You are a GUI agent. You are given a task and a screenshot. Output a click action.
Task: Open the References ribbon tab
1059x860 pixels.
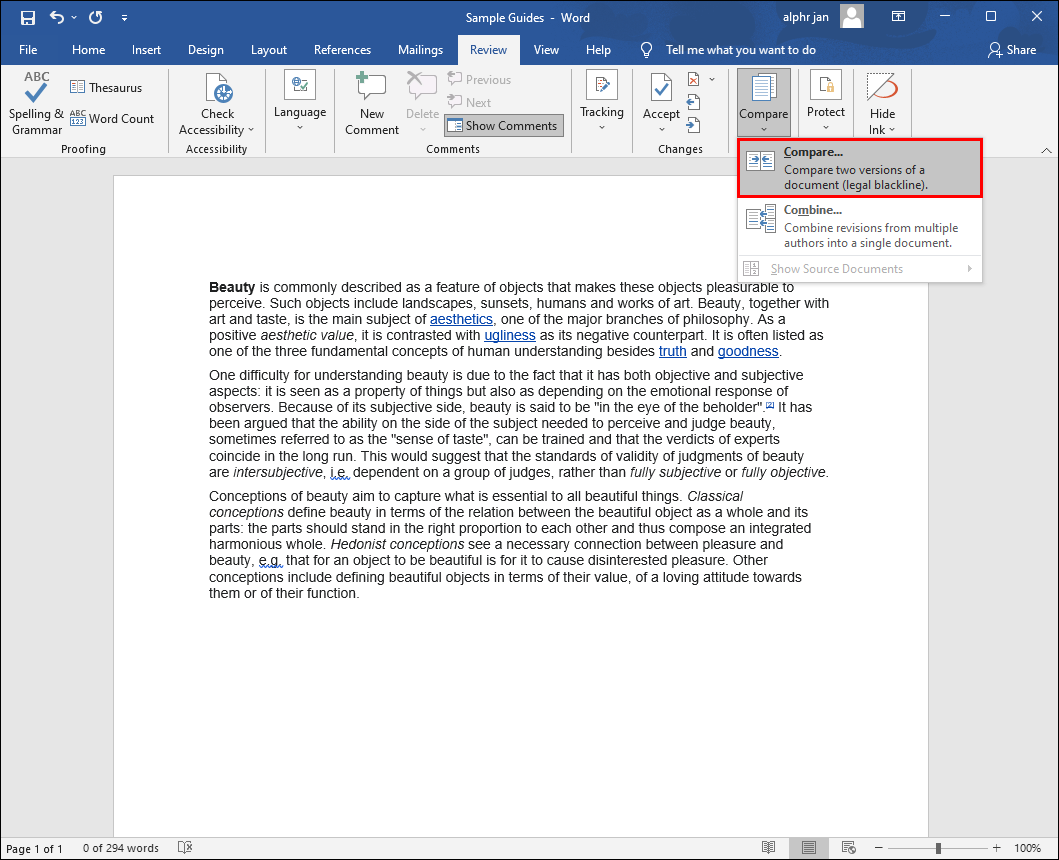click(343, 50)
